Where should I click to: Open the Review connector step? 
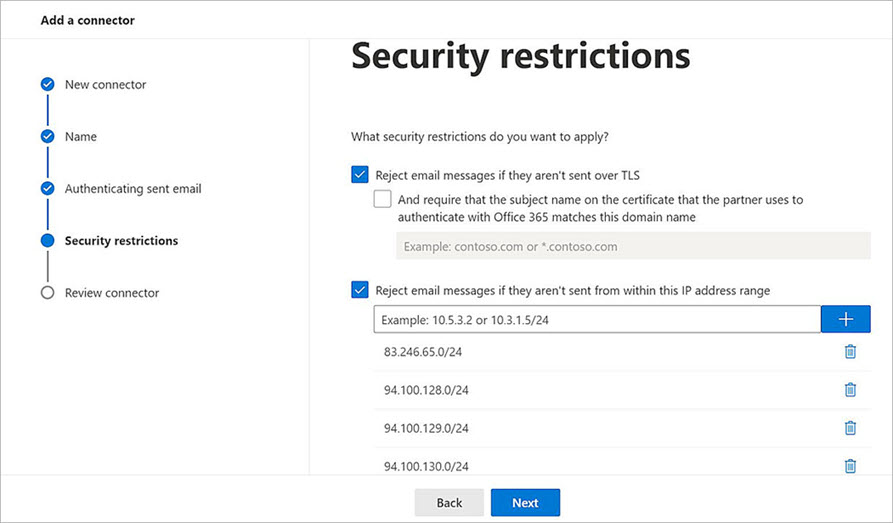[x=112, y=293]
